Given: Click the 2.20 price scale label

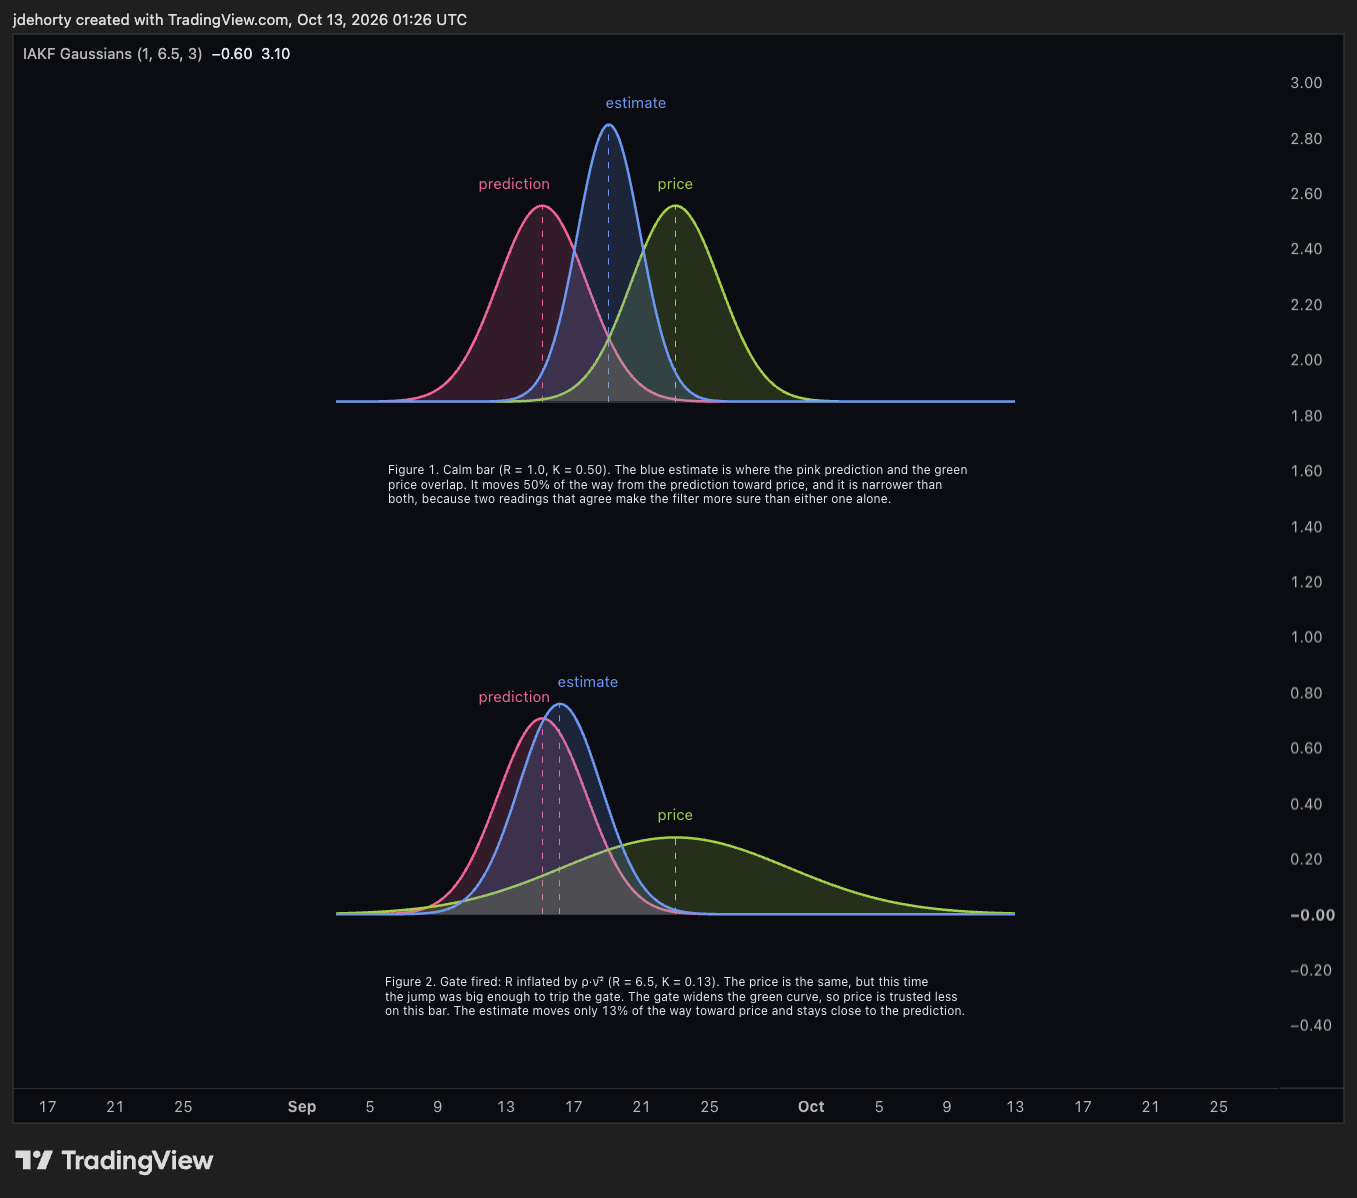Looking at the screenshot, I should point(1306,305).
